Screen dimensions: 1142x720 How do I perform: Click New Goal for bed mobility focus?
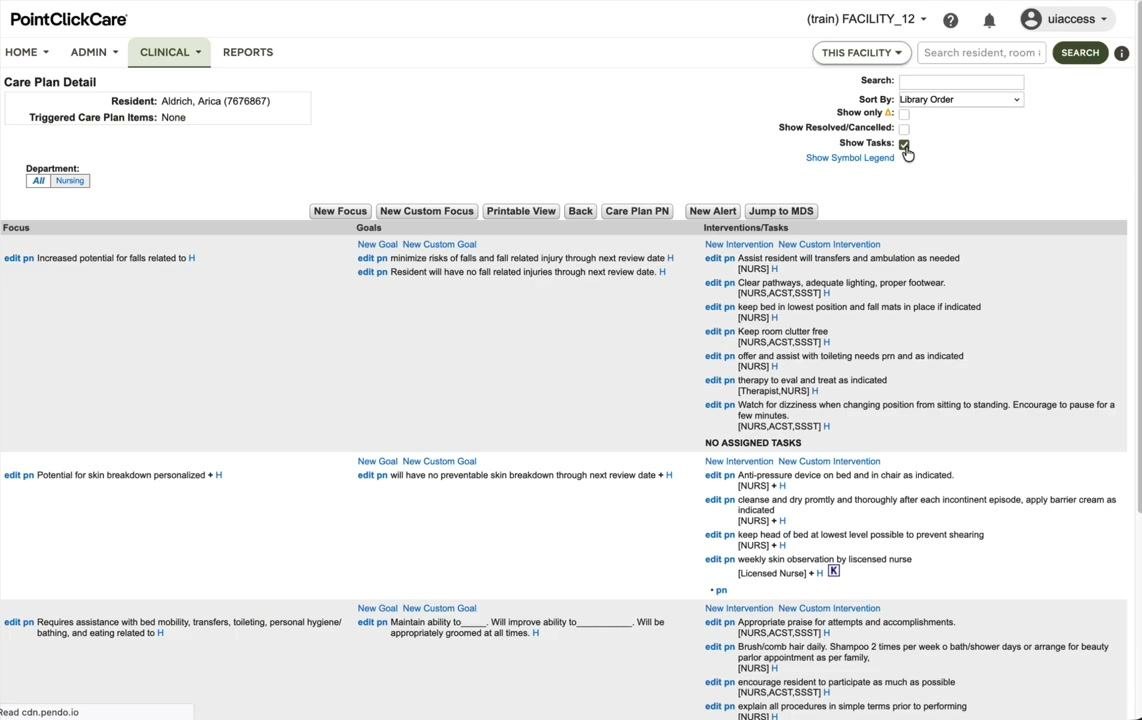coord(377,609)
